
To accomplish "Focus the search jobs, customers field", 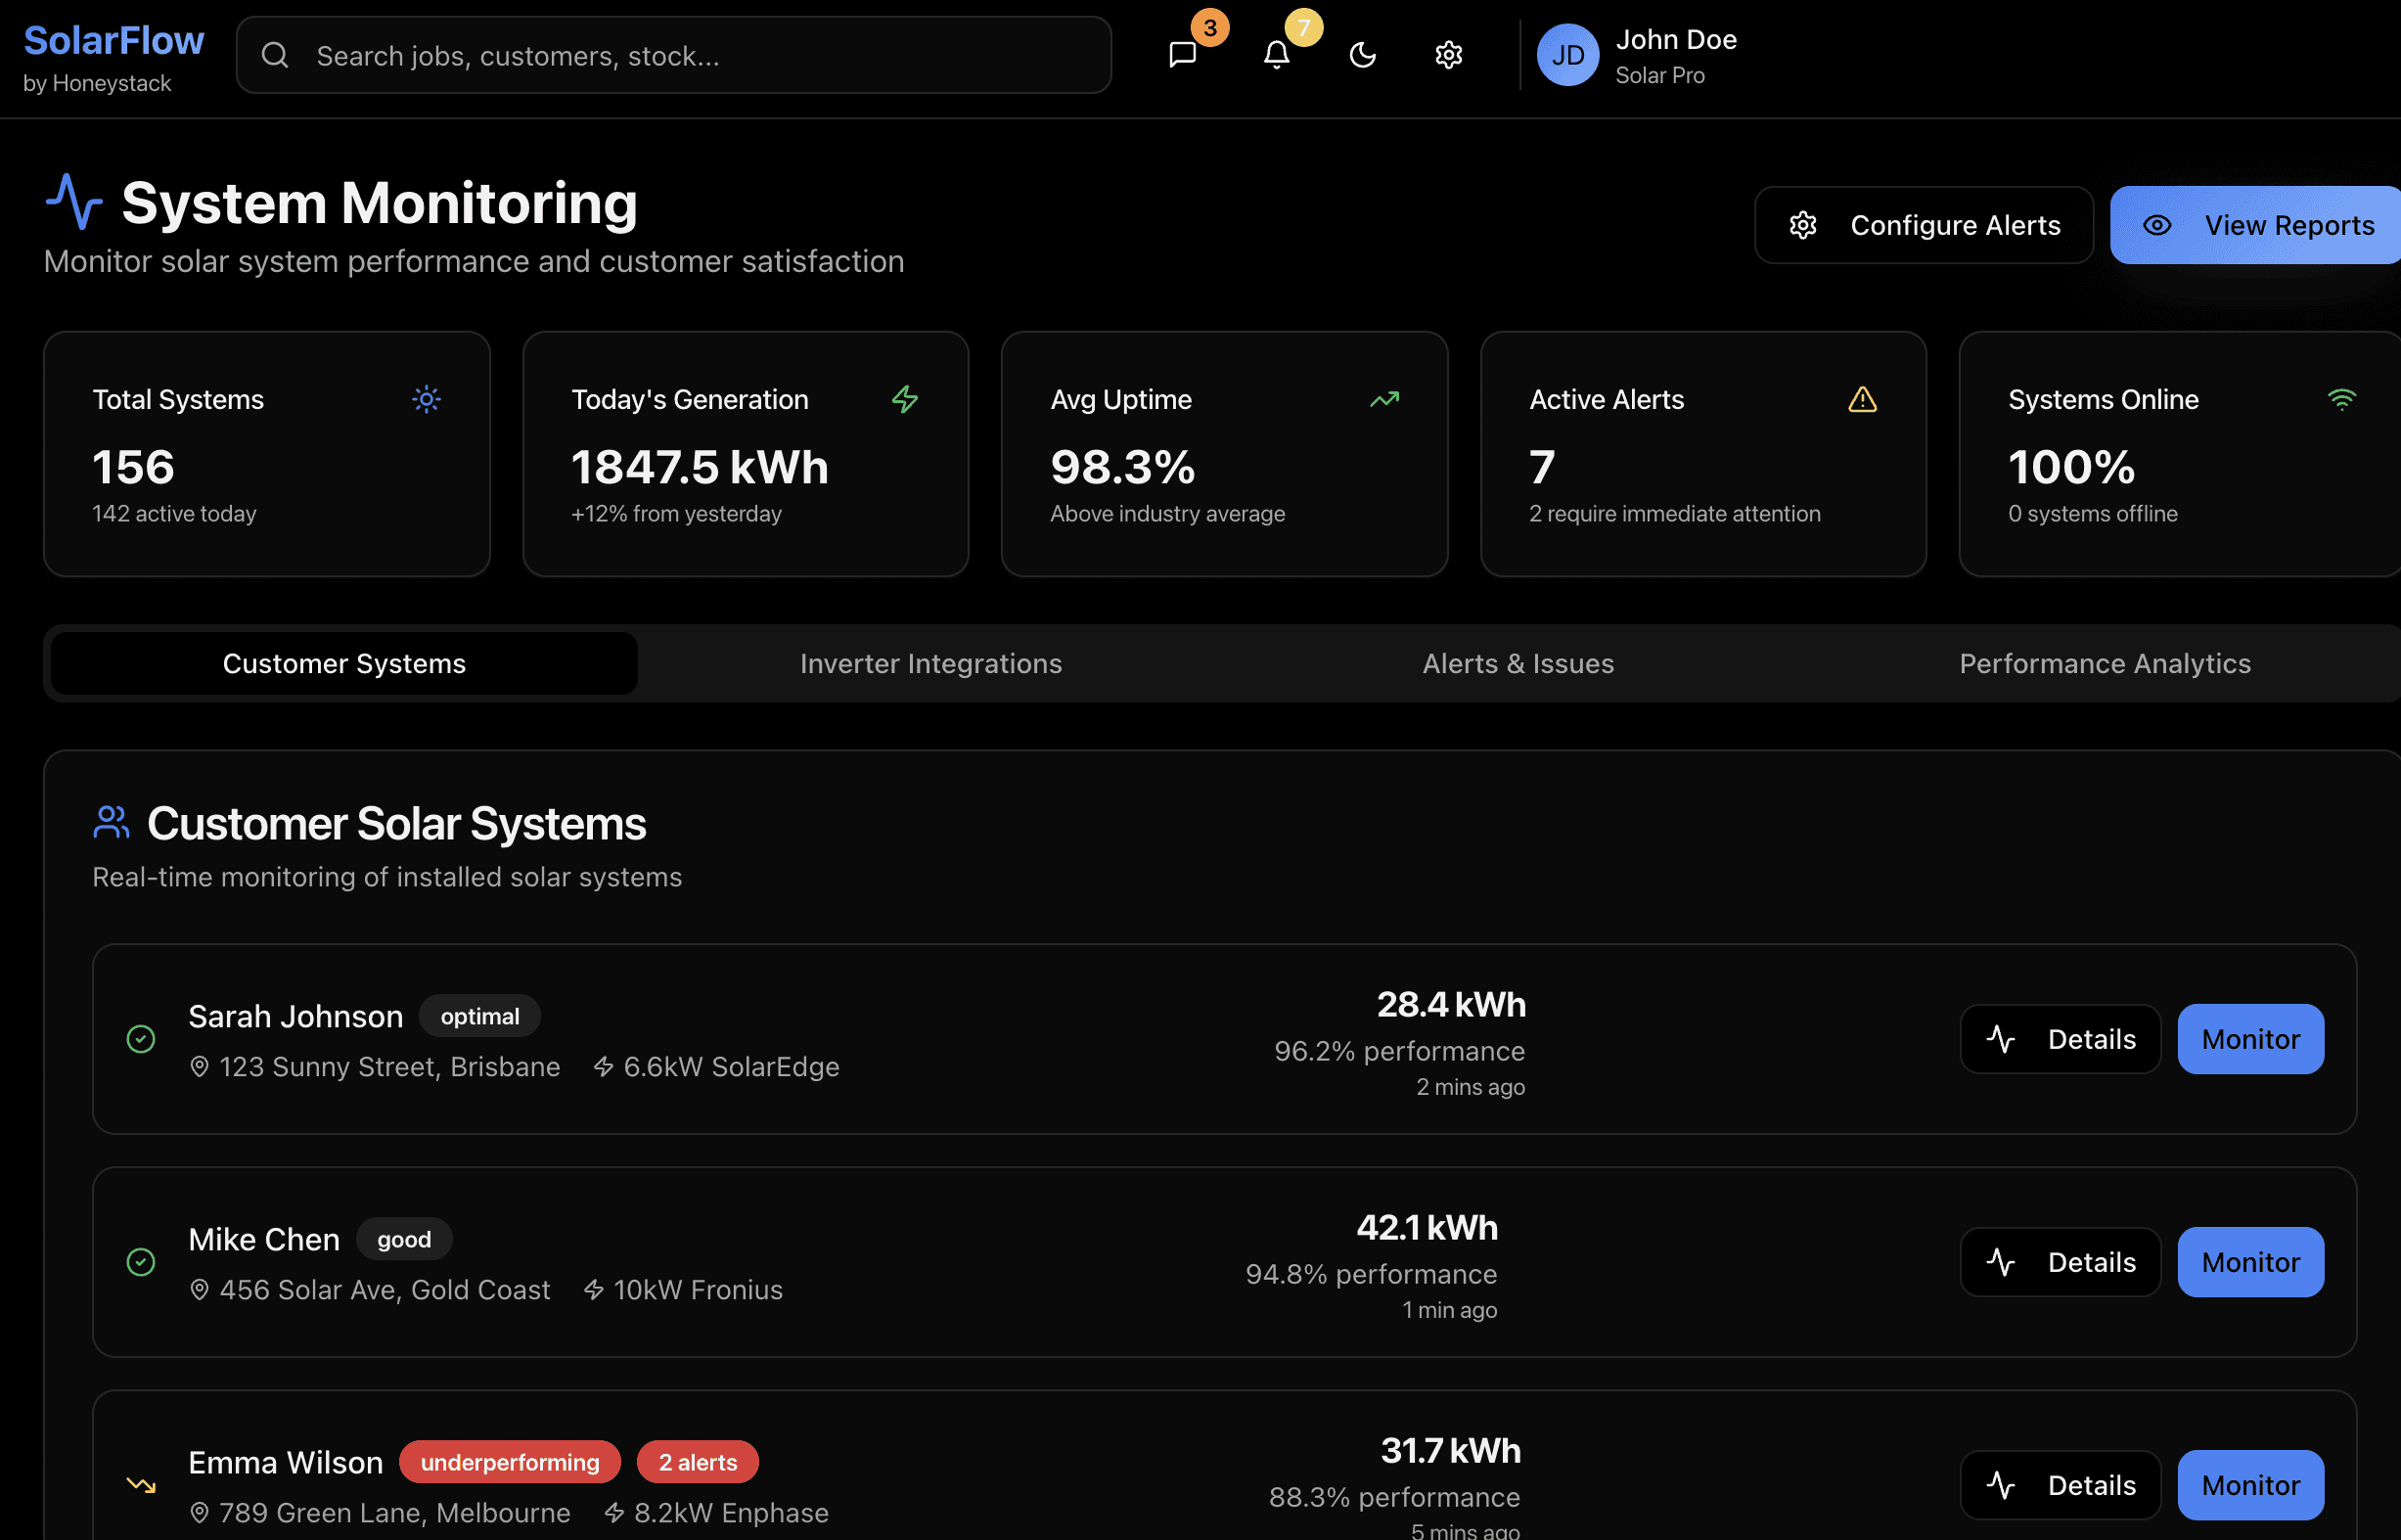I will pyautogui.click(x=700, y=55).
